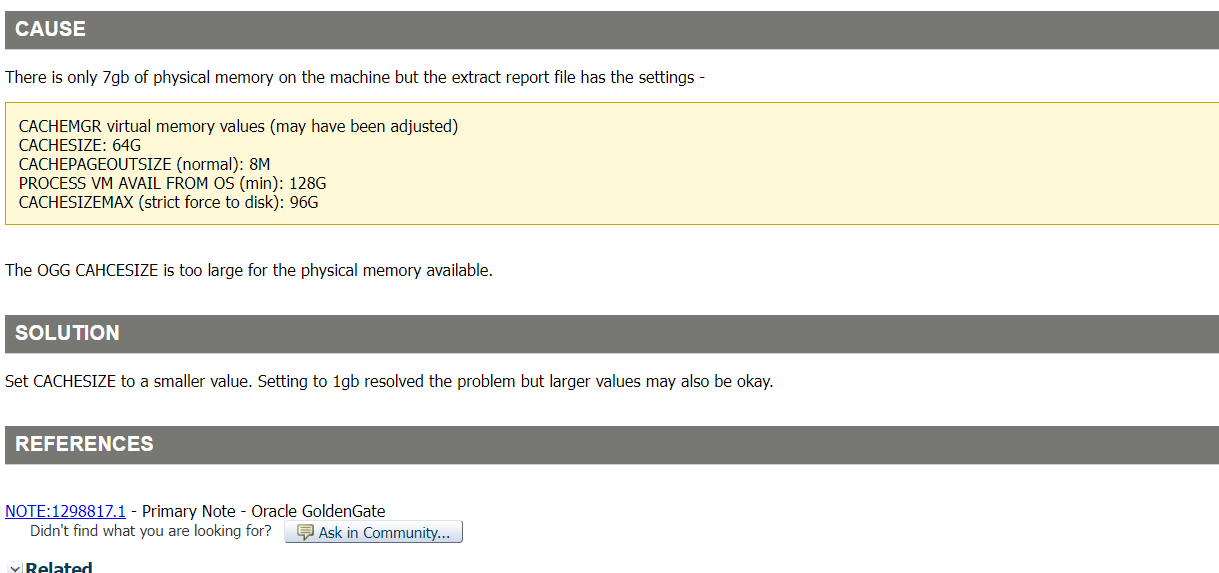Click the Ask in Community button
The image size is (1219, 573).
[373, 532]
